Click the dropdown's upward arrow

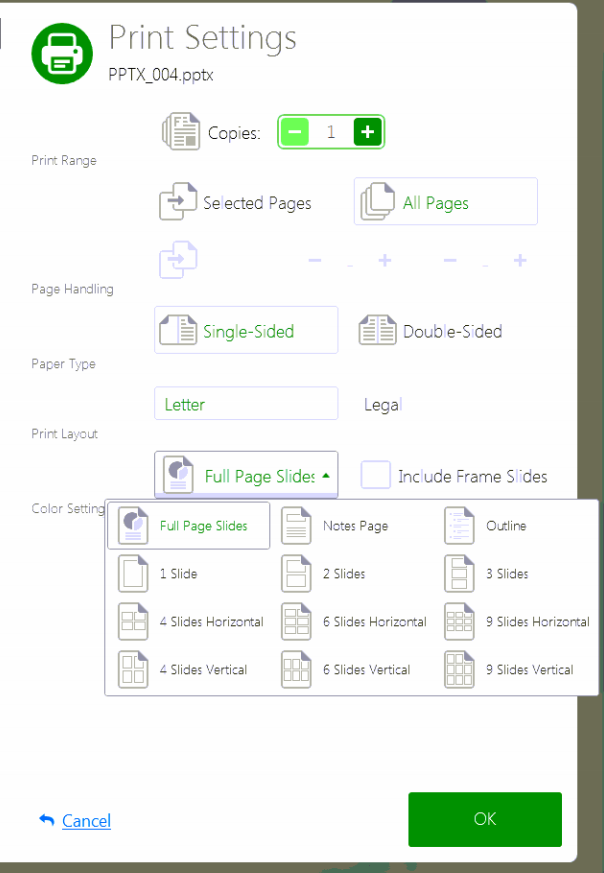coord(326,475)
